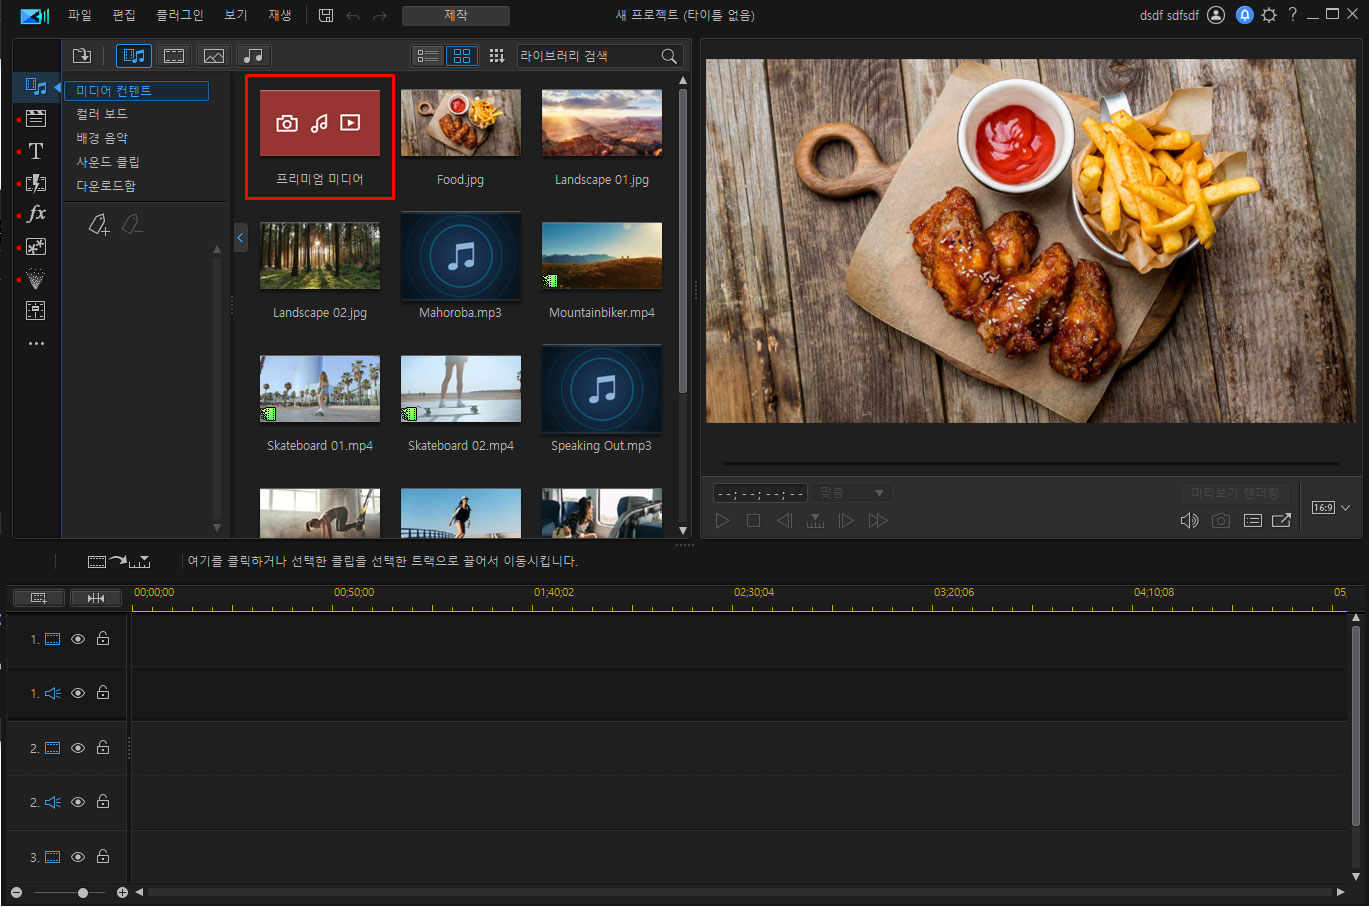Click the timeline insert tools icon

coord(118,562)
